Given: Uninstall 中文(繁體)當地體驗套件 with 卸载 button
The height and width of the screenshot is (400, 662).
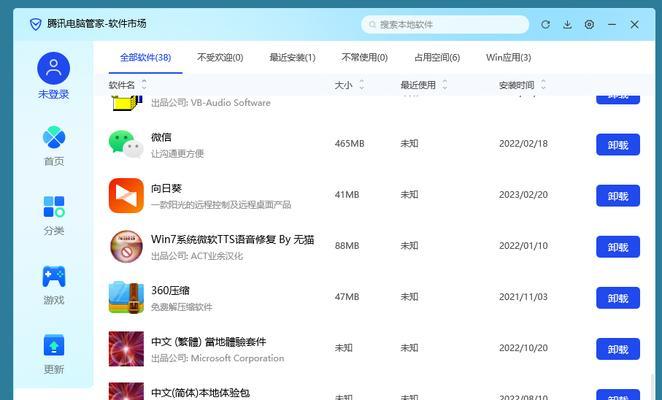Looking at the screenshot, I should point(618,349).
